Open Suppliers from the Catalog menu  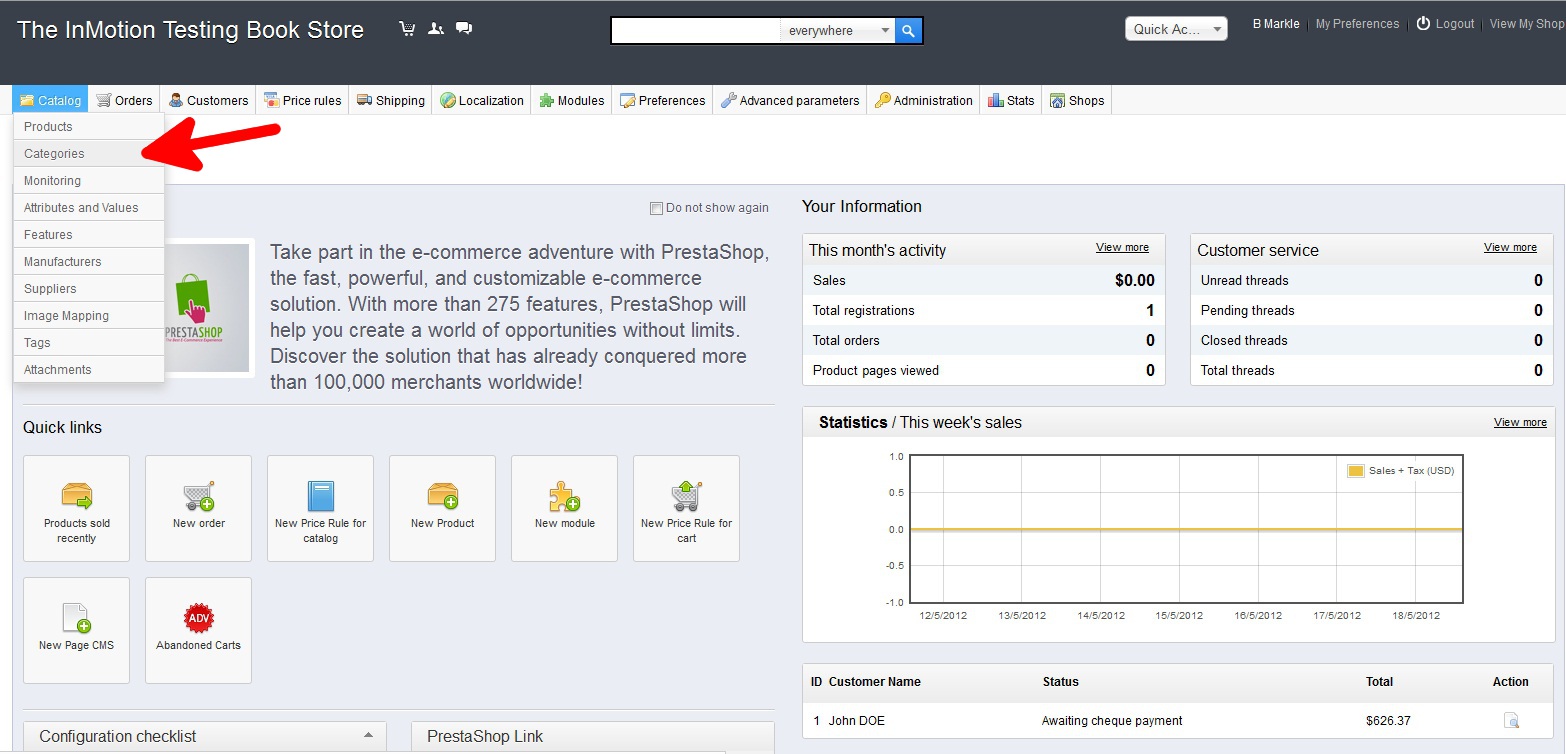click(89, 289)
